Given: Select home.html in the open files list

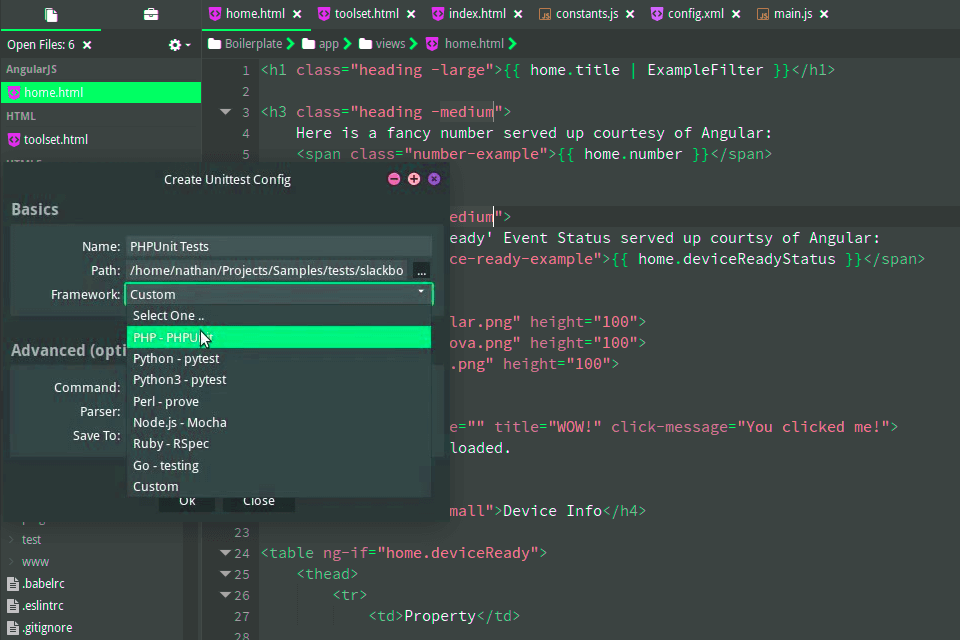Looking at the screenshot, I should tap(101, 92).
